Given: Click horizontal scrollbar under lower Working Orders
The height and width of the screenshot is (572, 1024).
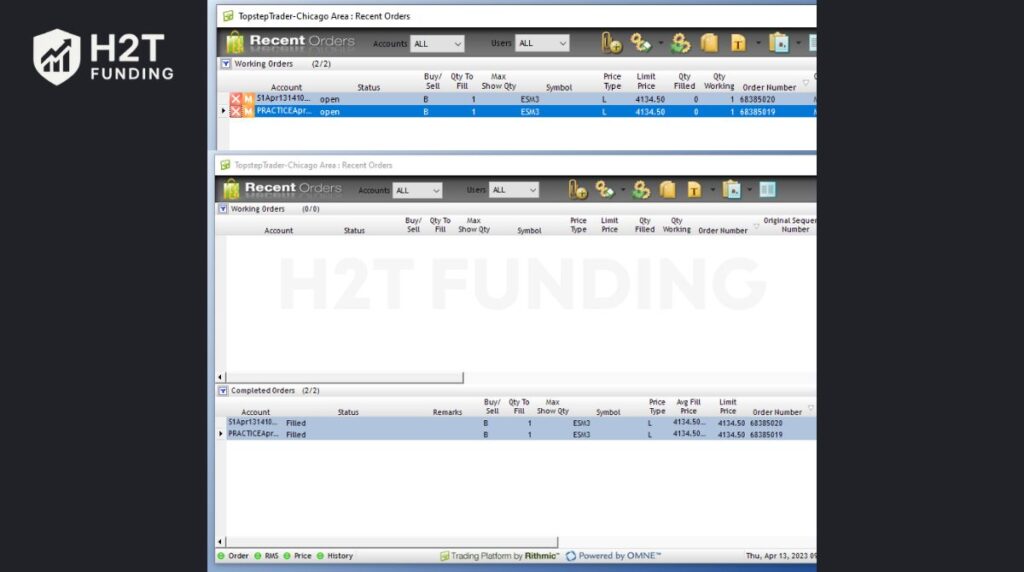Looking at the screenshot, I should (x=344, y=377).
